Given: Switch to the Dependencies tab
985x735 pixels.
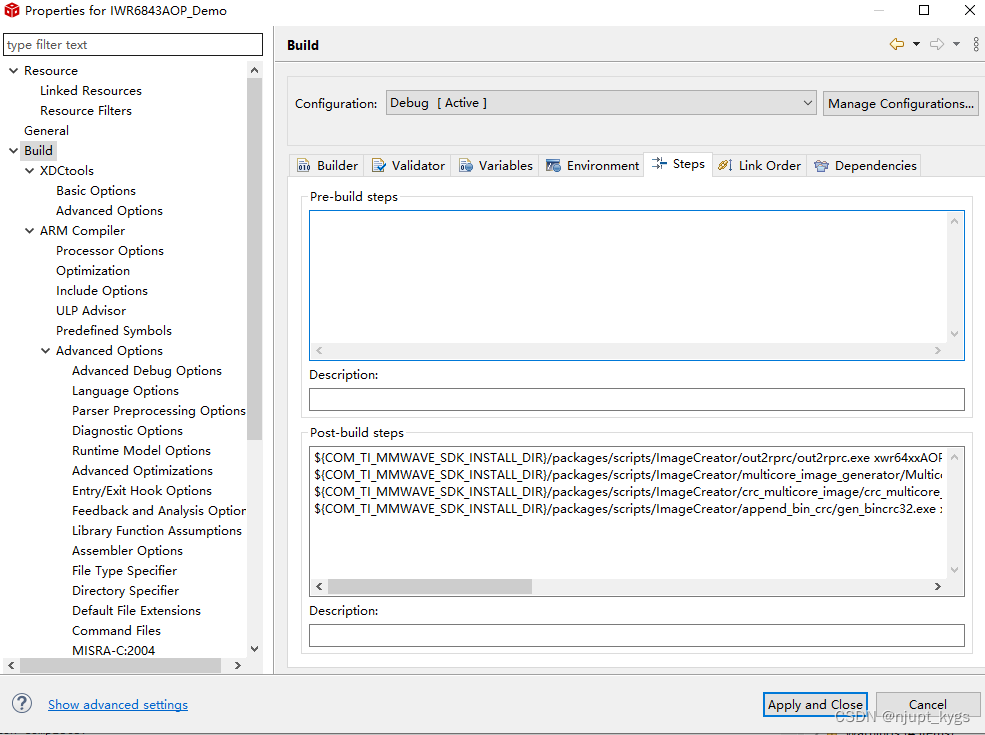Looking at the screenshot, I should (x=865, y=165).
